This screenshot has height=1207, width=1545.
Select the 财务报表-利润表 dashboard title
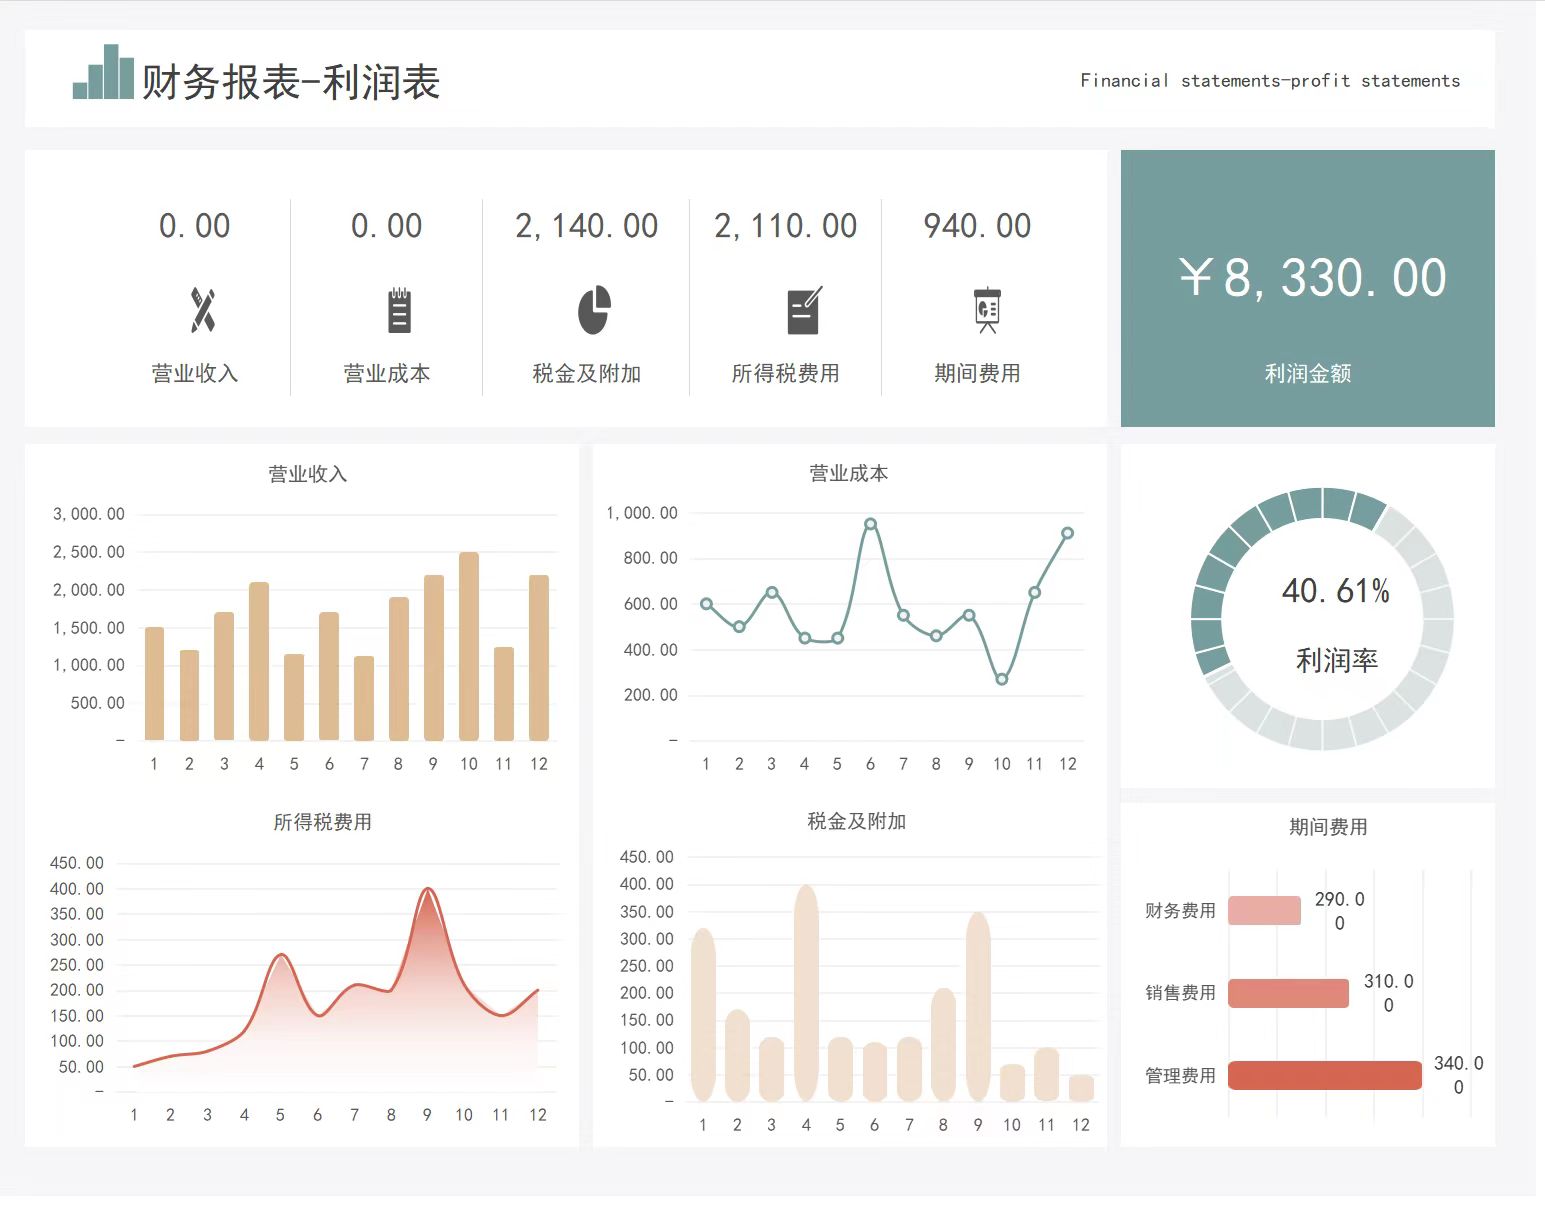(291, 82)
